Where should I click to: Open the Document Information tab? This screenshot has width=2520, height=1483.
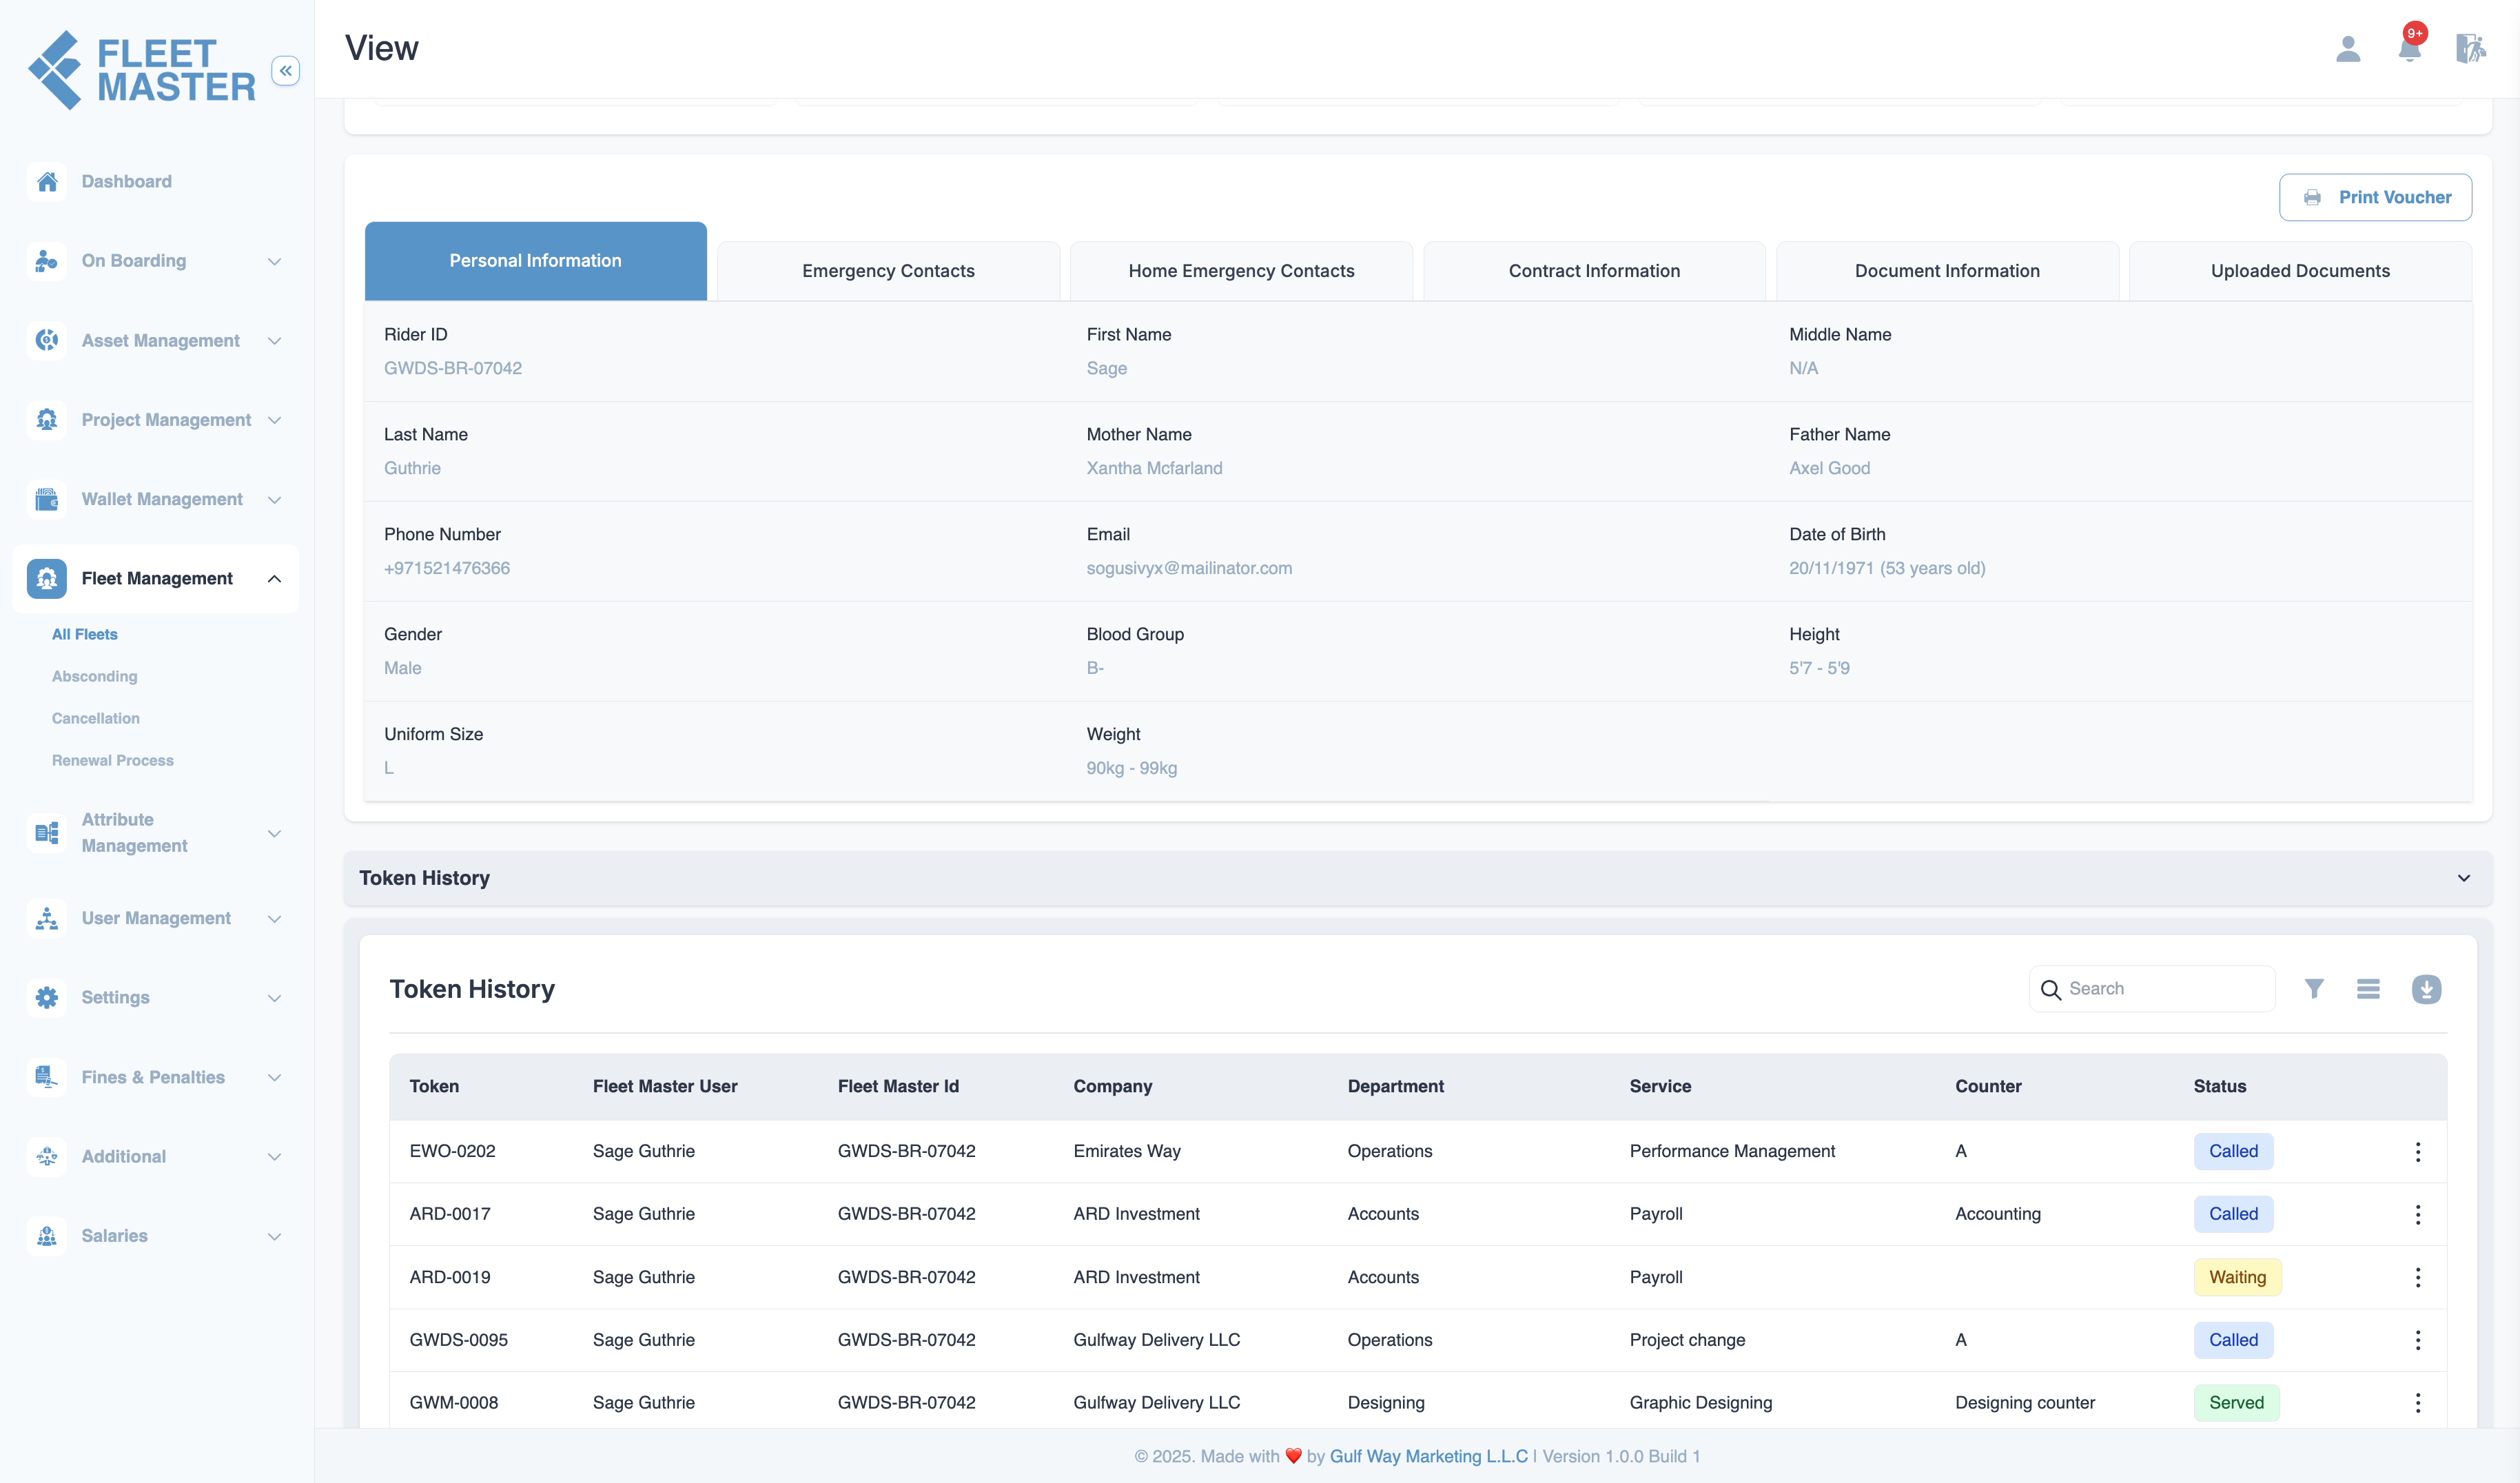point(1947,270)
